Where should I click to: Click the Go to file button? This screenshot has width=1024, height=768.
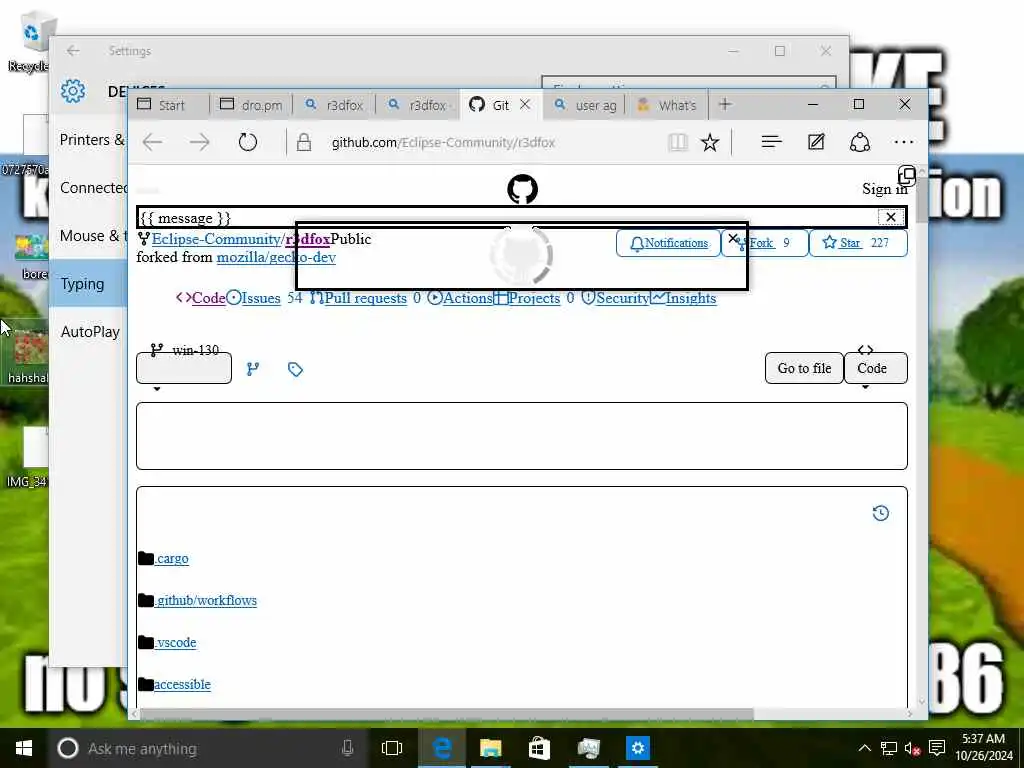point(804,368)
